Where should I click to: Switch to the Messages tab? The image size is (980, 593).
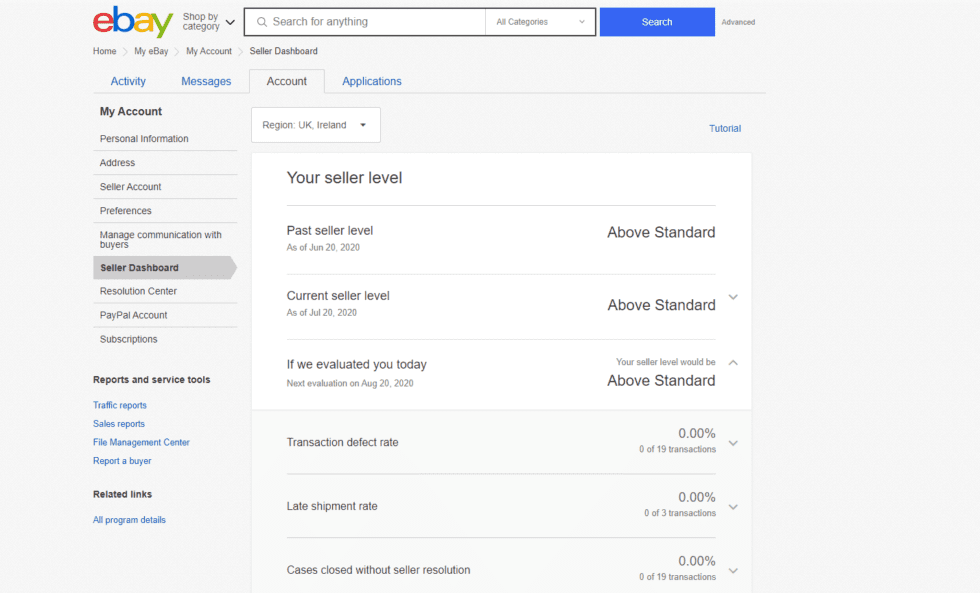[x=206, y=81]
